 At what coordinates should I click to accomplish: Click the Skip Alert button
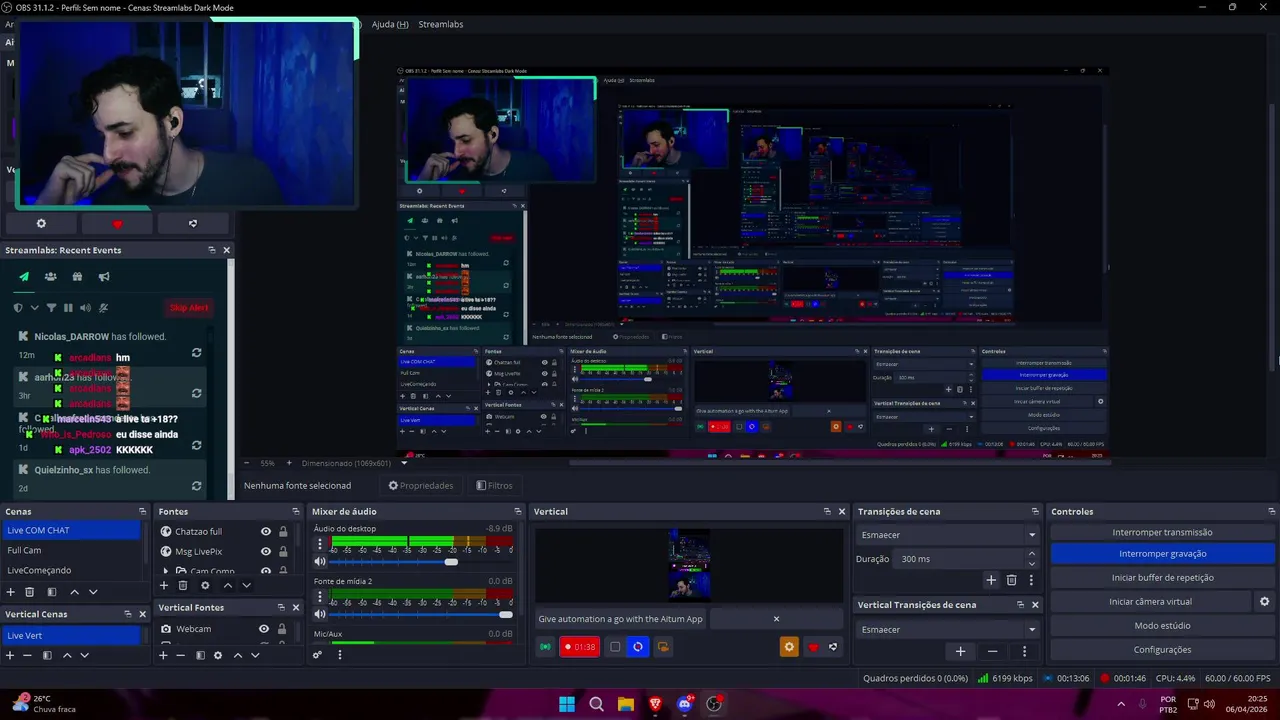pos(189,308)
